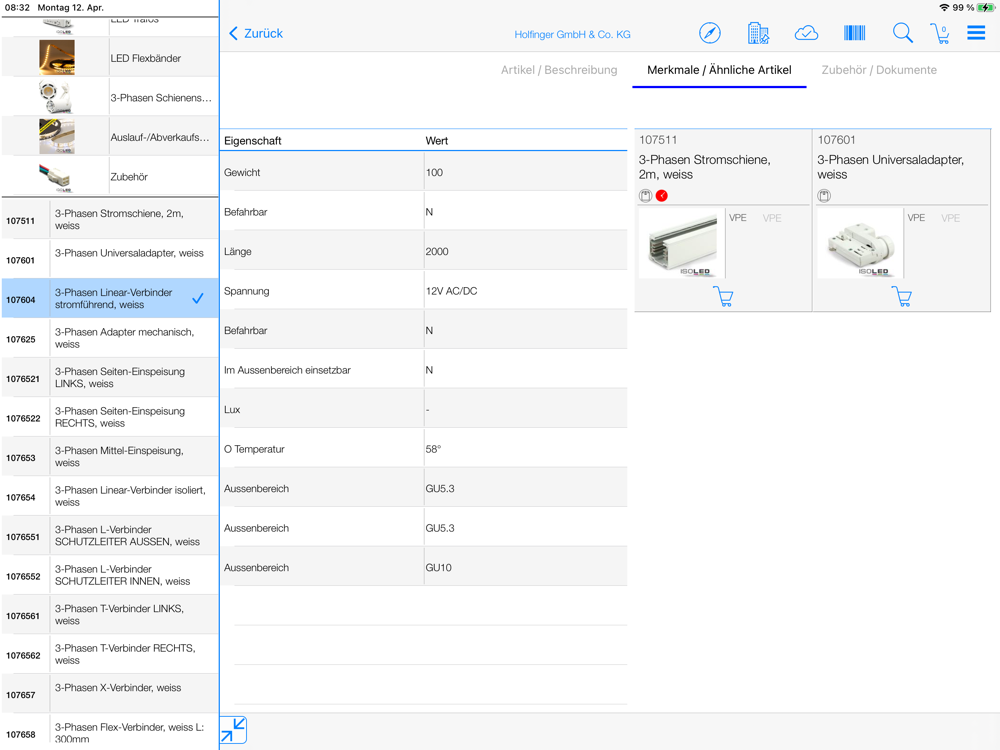
Task: Tap LED Flexbänder thumbnail image
Action: (57, 57)
